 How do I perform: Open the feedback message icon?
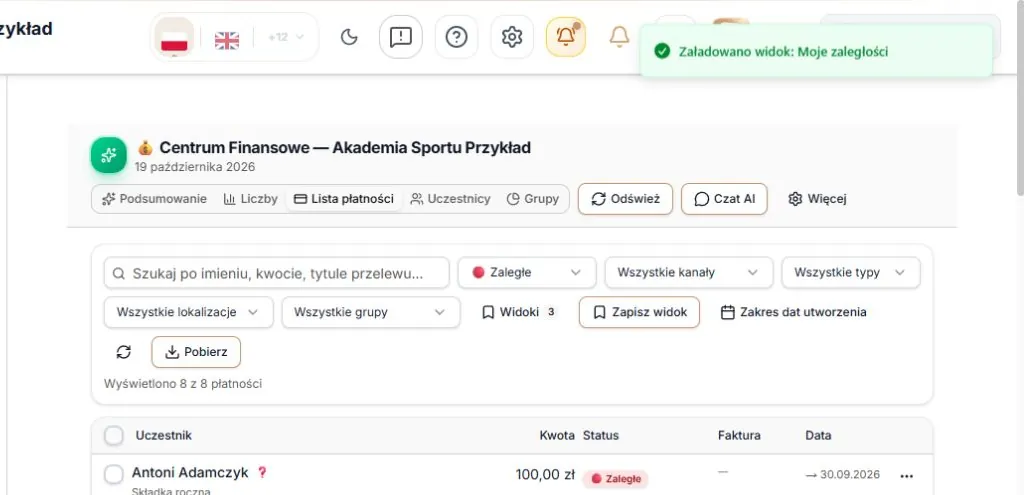pyautogui.click(x=400, y=37)
